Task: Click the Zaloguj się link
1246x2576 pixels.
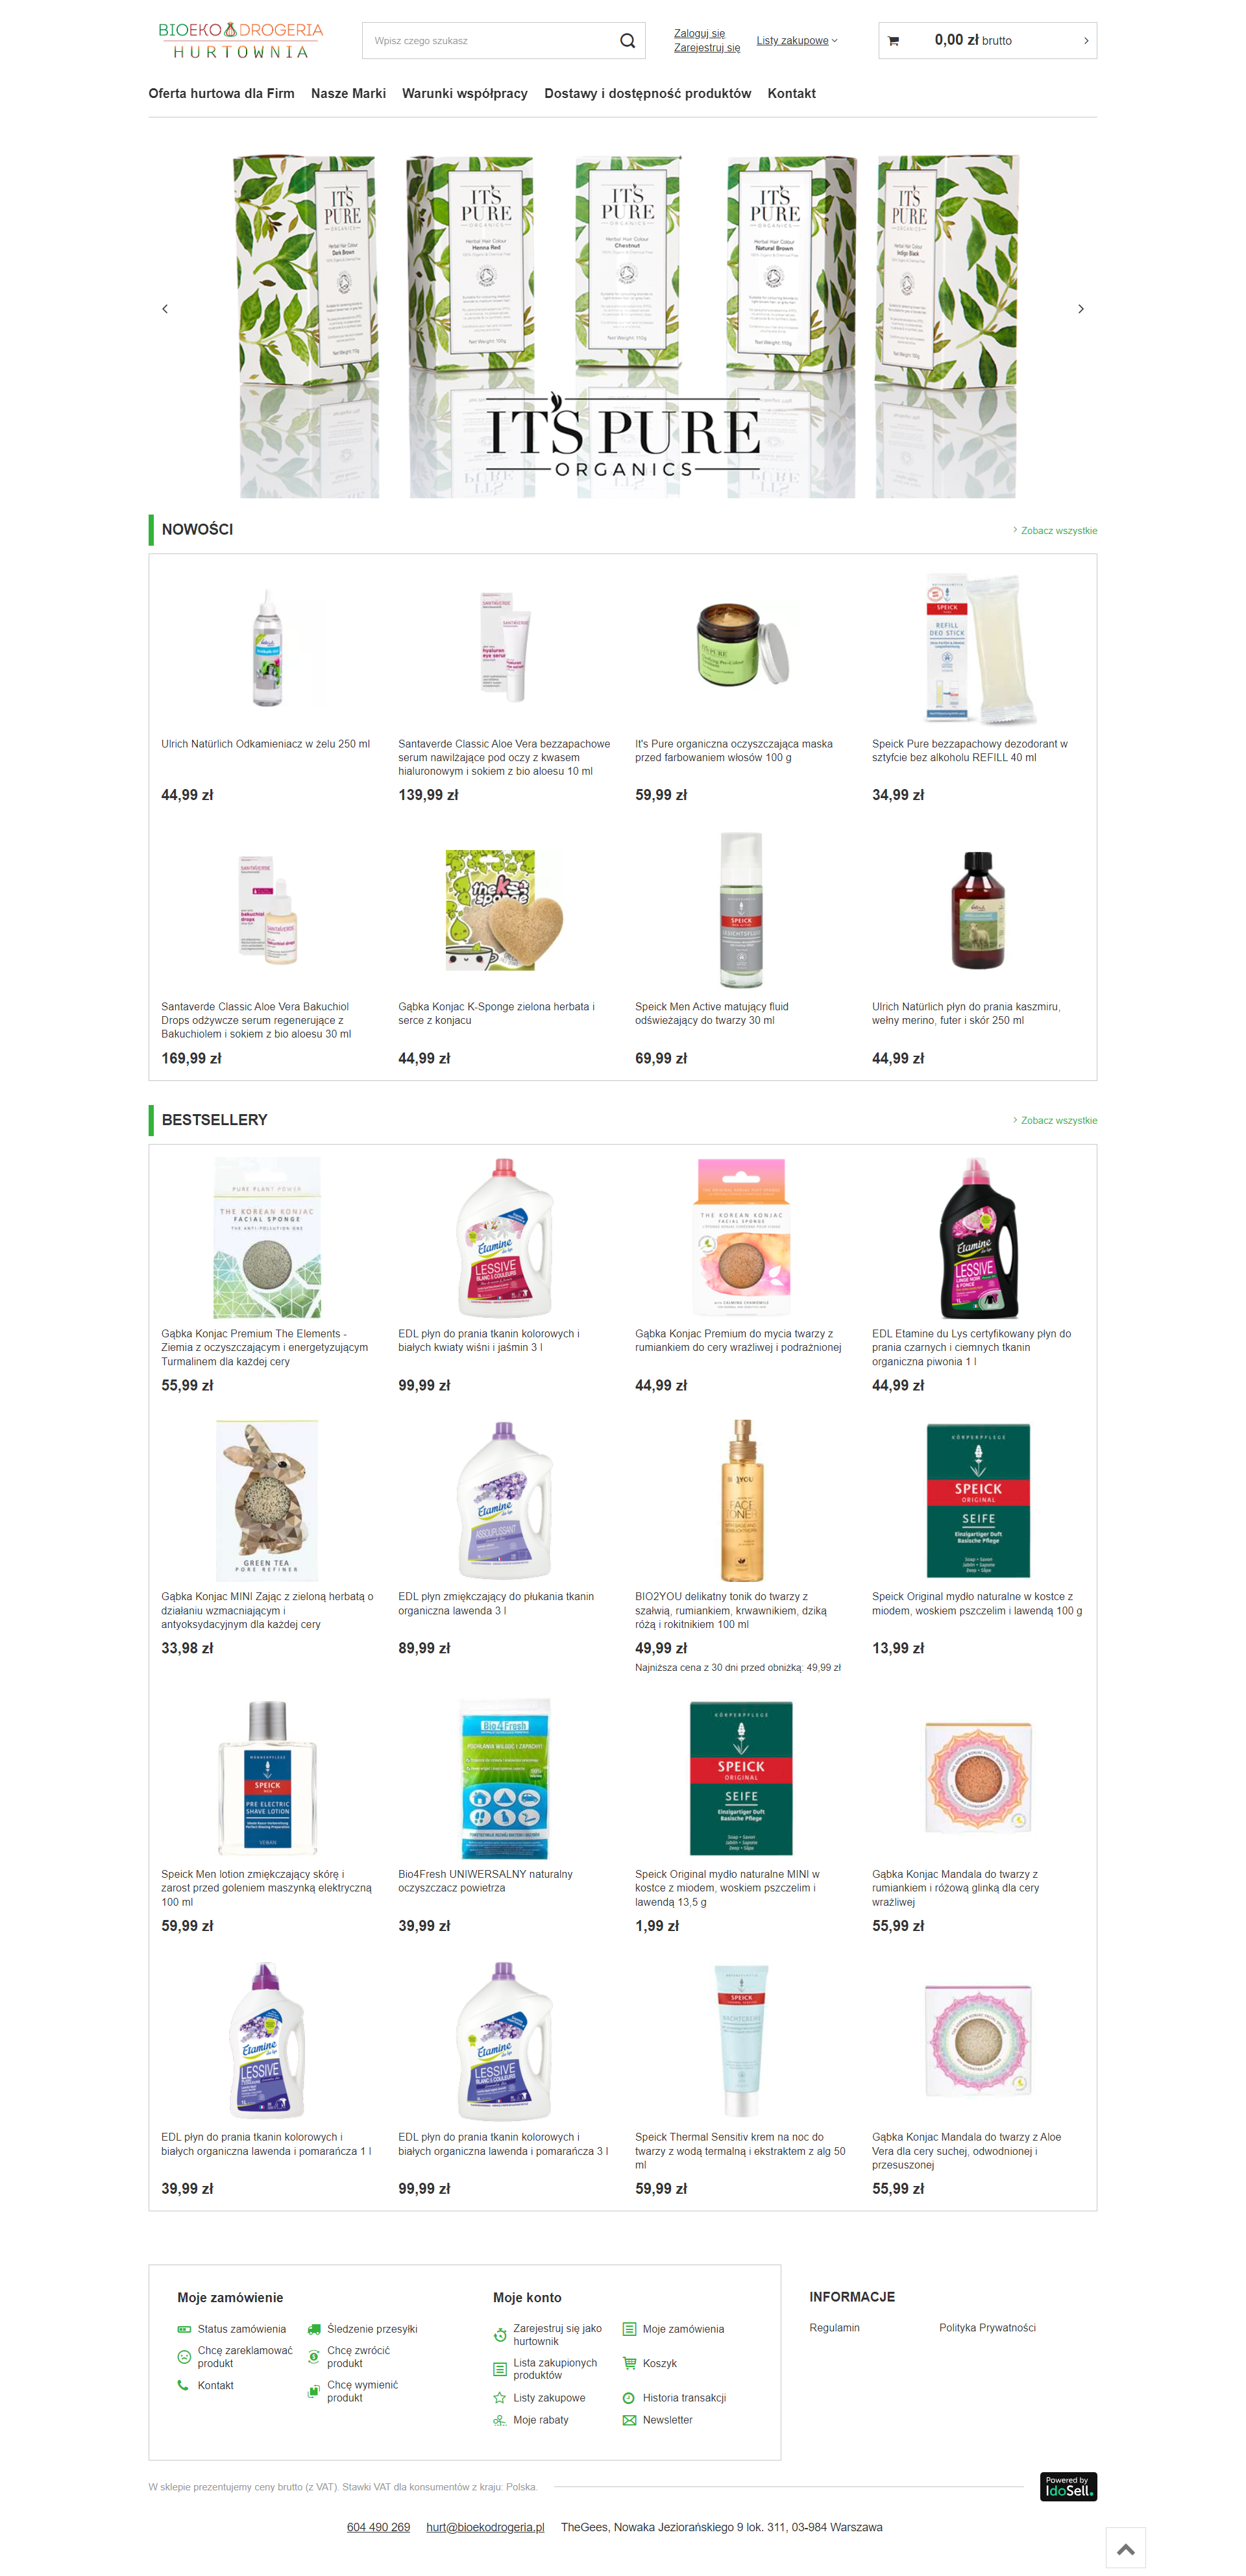Action: [699, 33]
